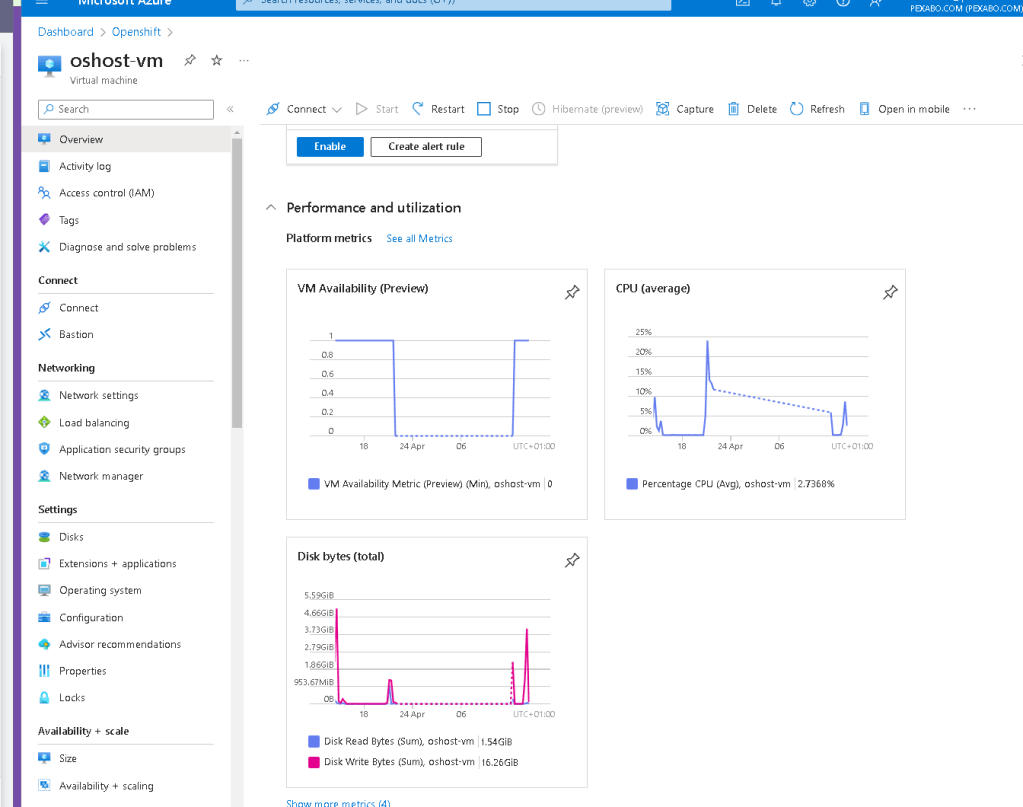This screenshot has width=1023, height=807.
Task: Pin oshost-vm to dashboard icon
Action: (x=190, y=61)
